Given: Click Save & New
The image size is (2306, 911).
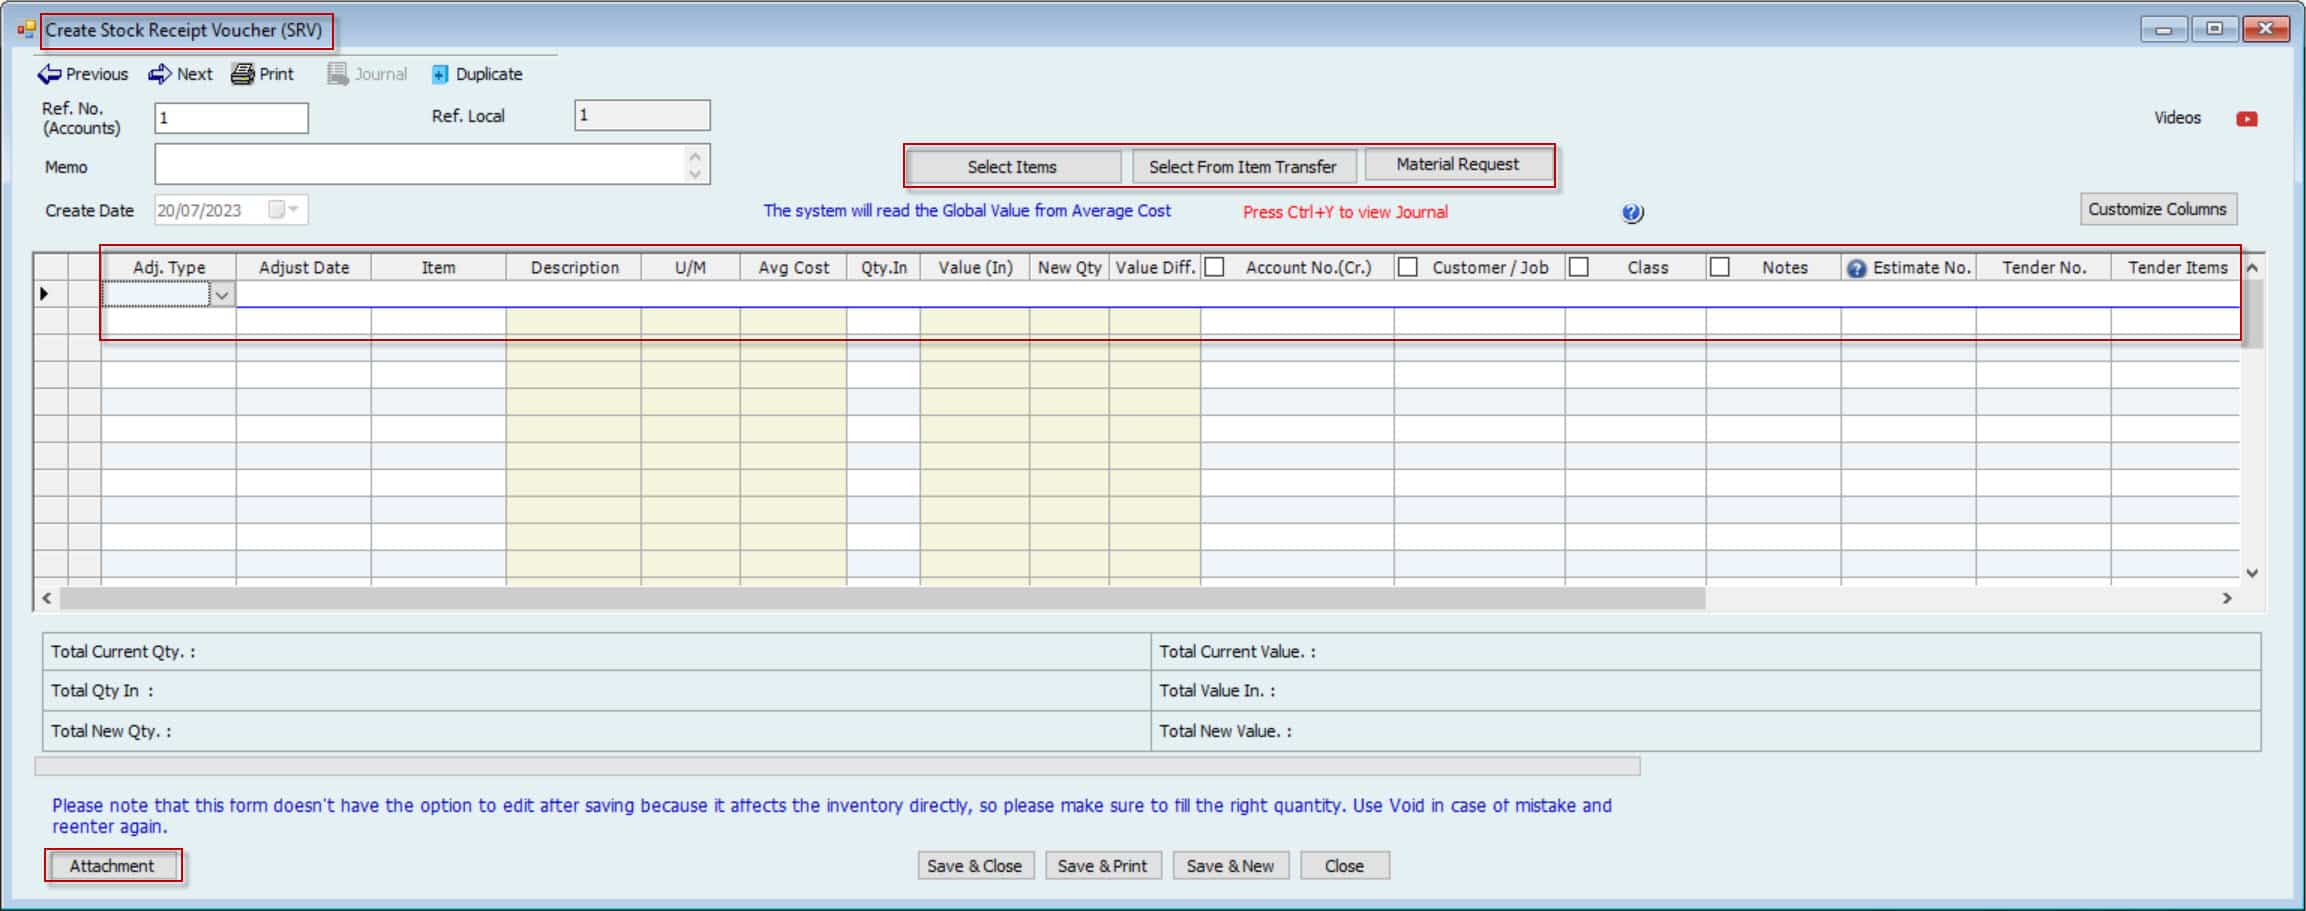Looking at the screenshot, I should [x=1230, y=866].
